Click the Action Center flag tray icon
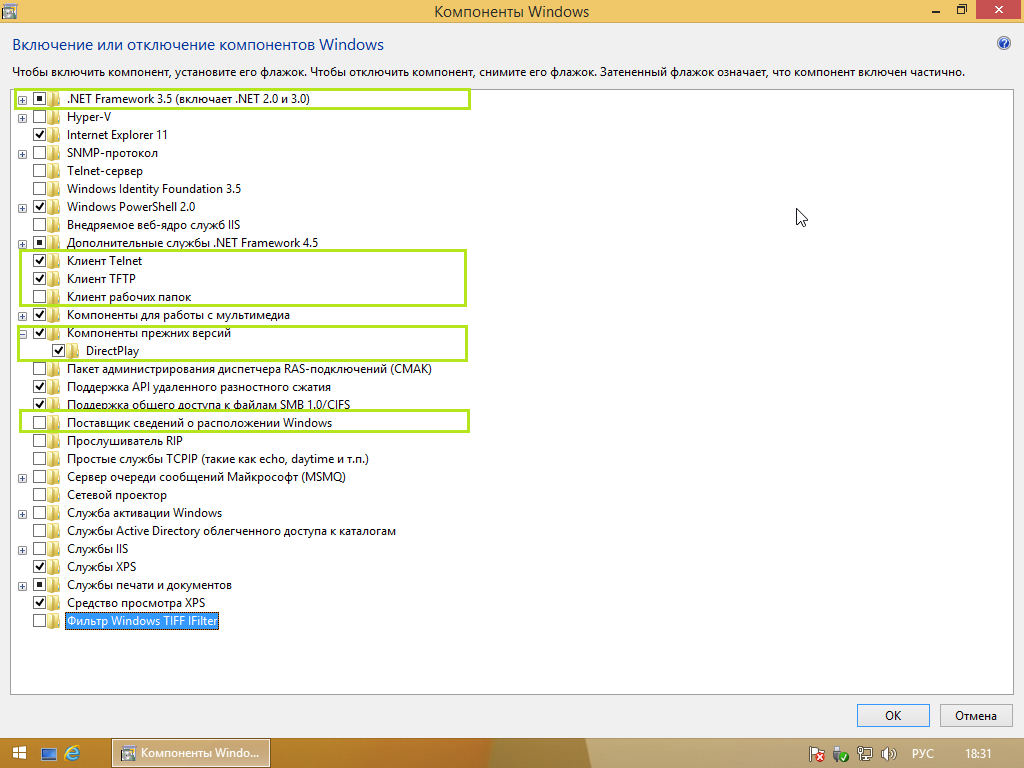Image resolution: width=1024 pixels, height=768 pixels. pos(817,753)
